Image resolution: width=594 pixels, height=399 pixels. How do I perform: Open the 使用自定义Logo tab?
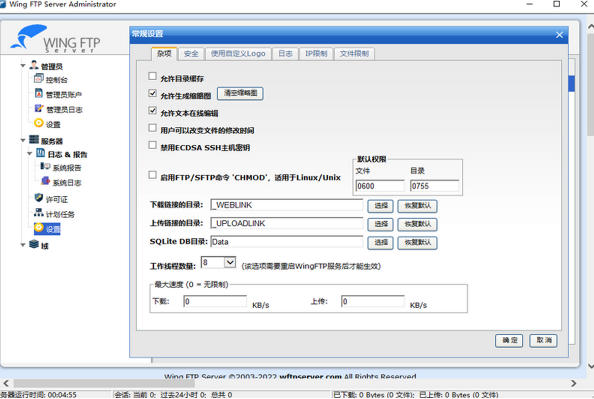(238, 54)
